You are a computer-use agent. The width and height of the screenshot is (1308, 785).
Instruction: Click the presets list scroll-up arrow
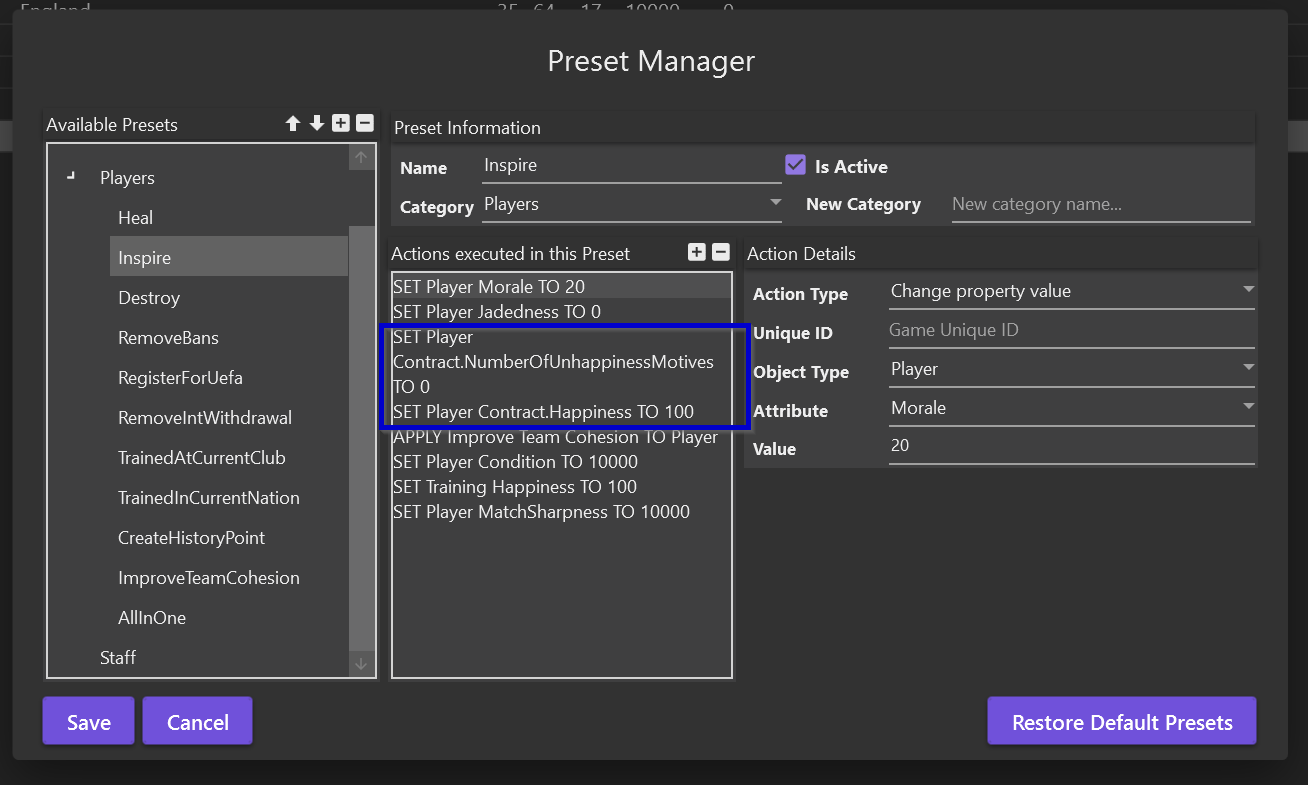(361, 158)
